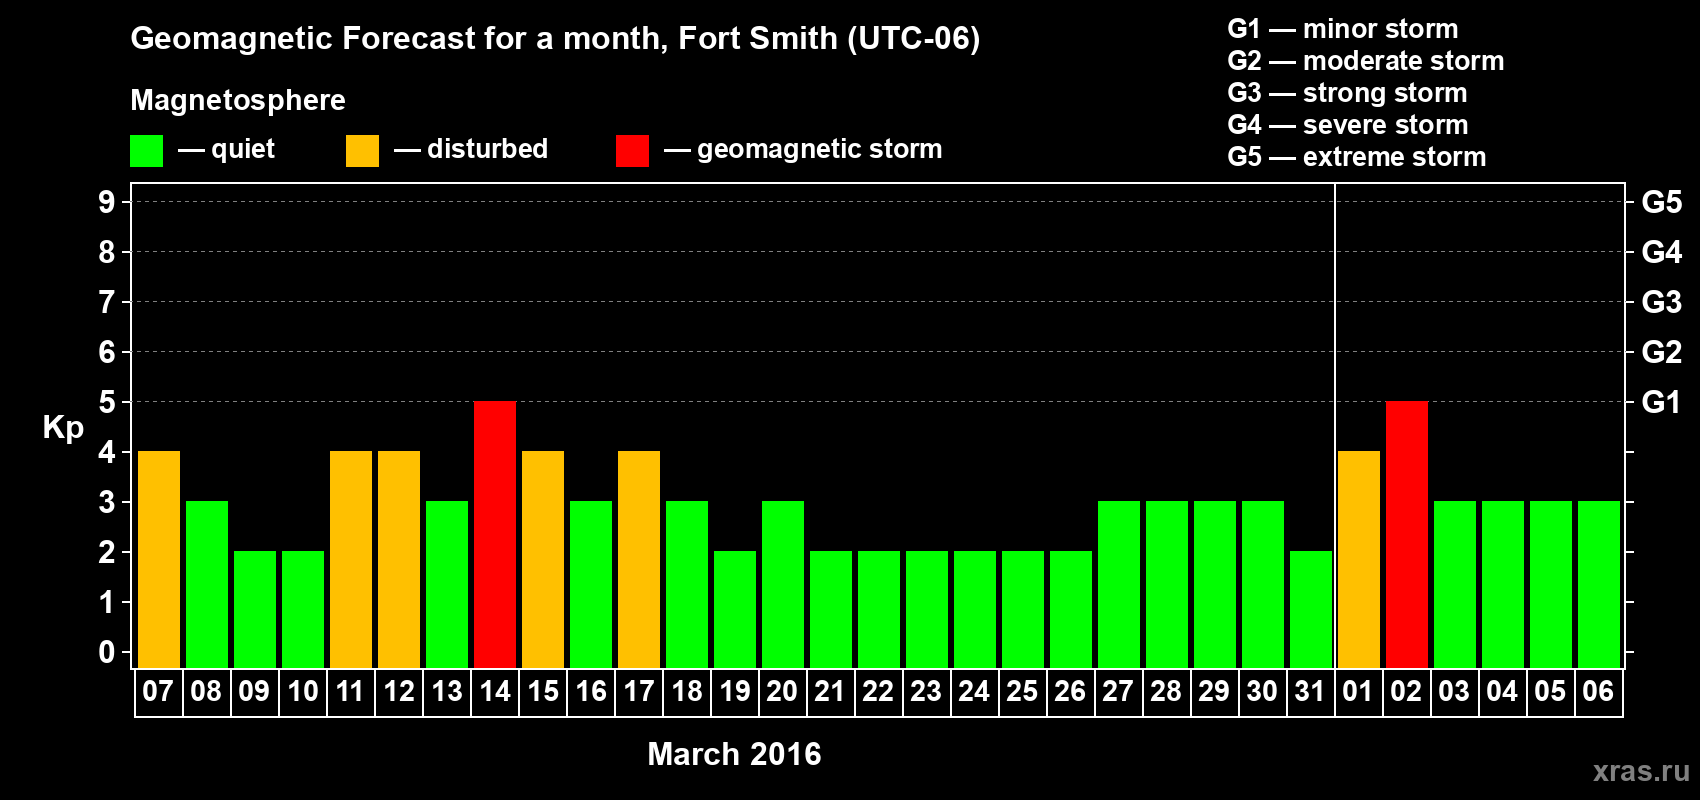Click the orange bar for March 07
1700x800 pixels.
click(159, 559)
